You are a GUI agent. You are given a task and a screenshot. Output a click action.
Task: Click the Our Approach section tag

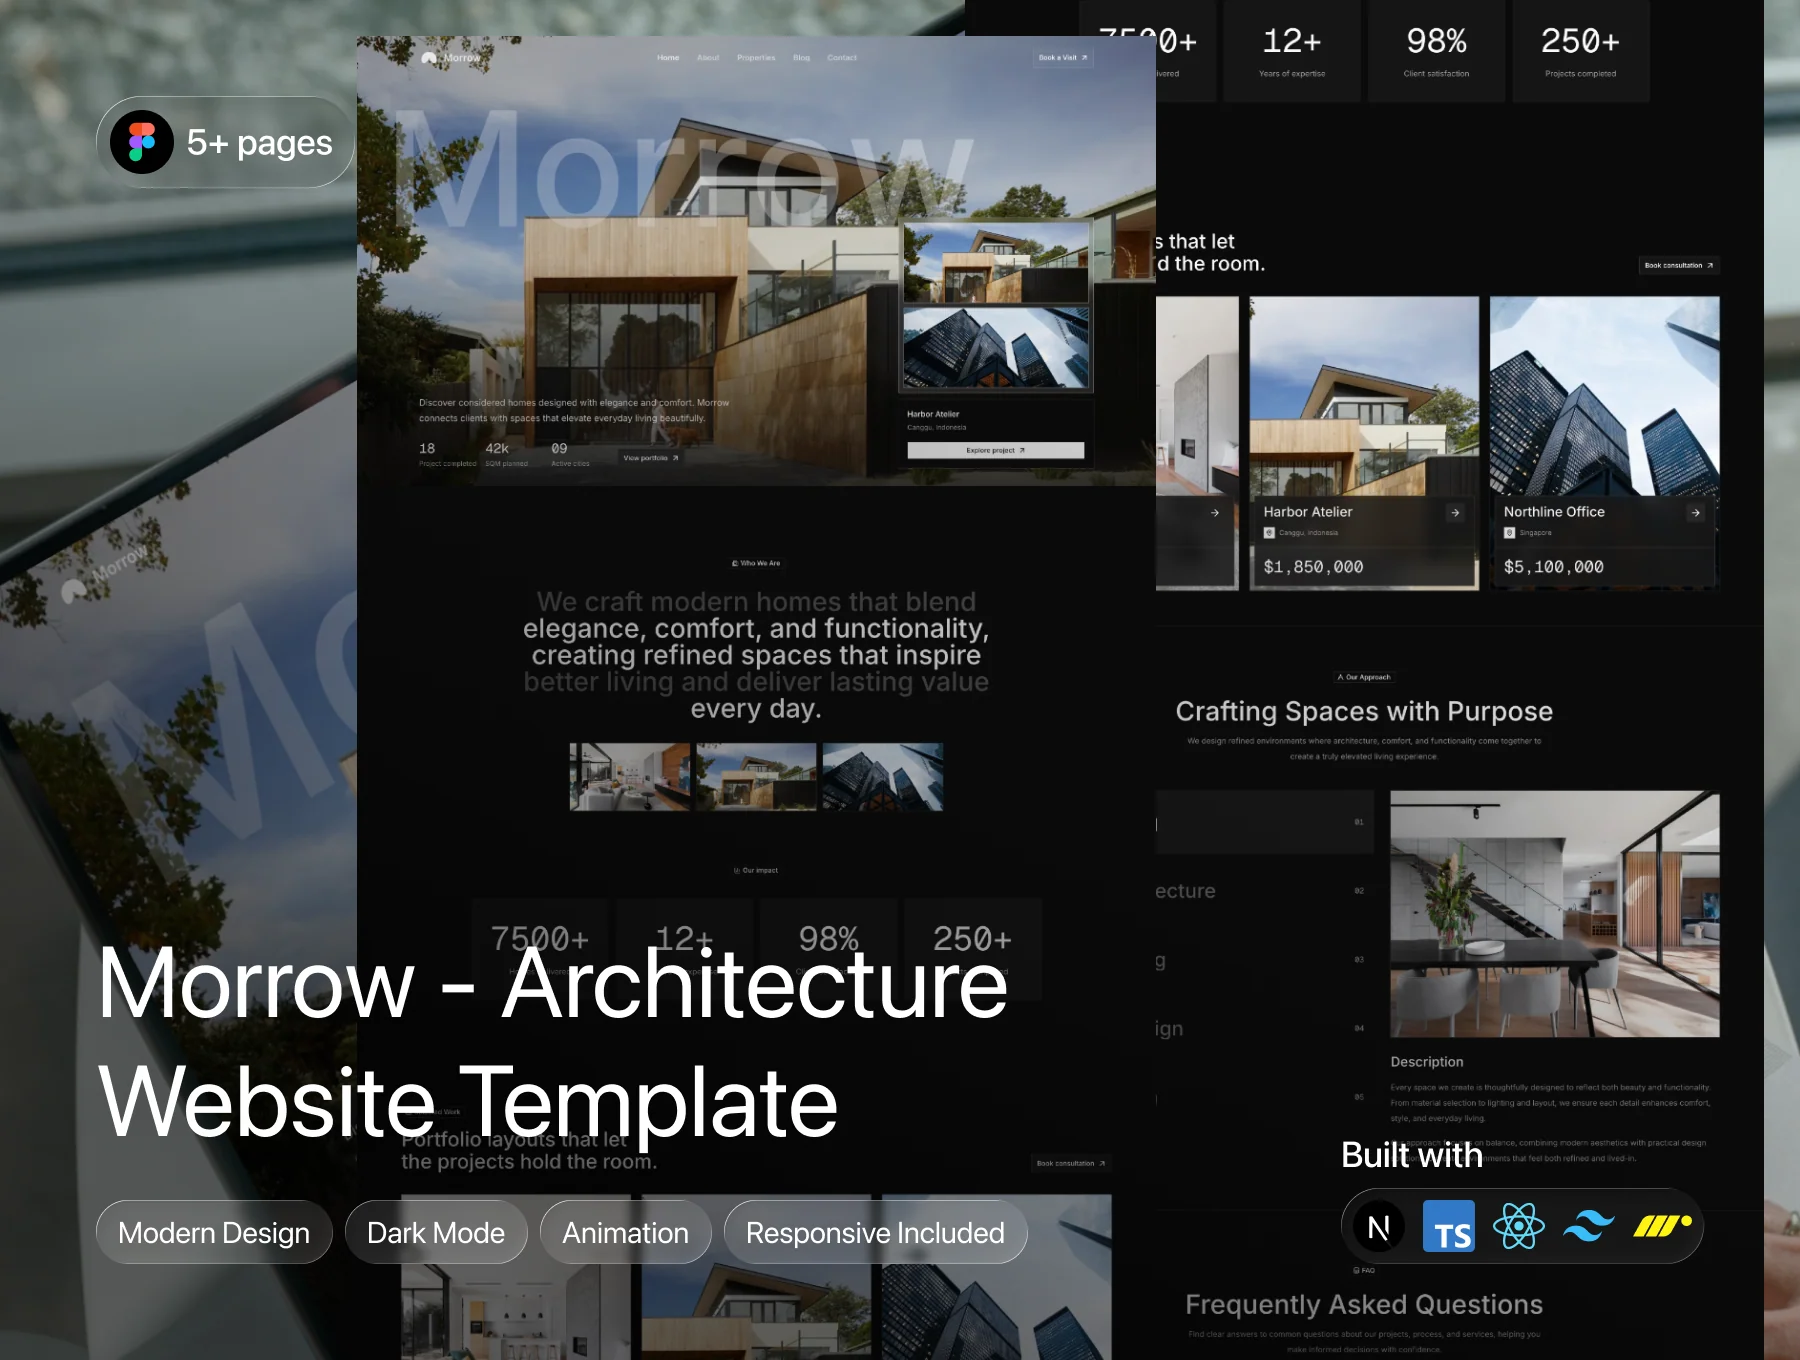pyautogui.click(x=1364, y=677)
